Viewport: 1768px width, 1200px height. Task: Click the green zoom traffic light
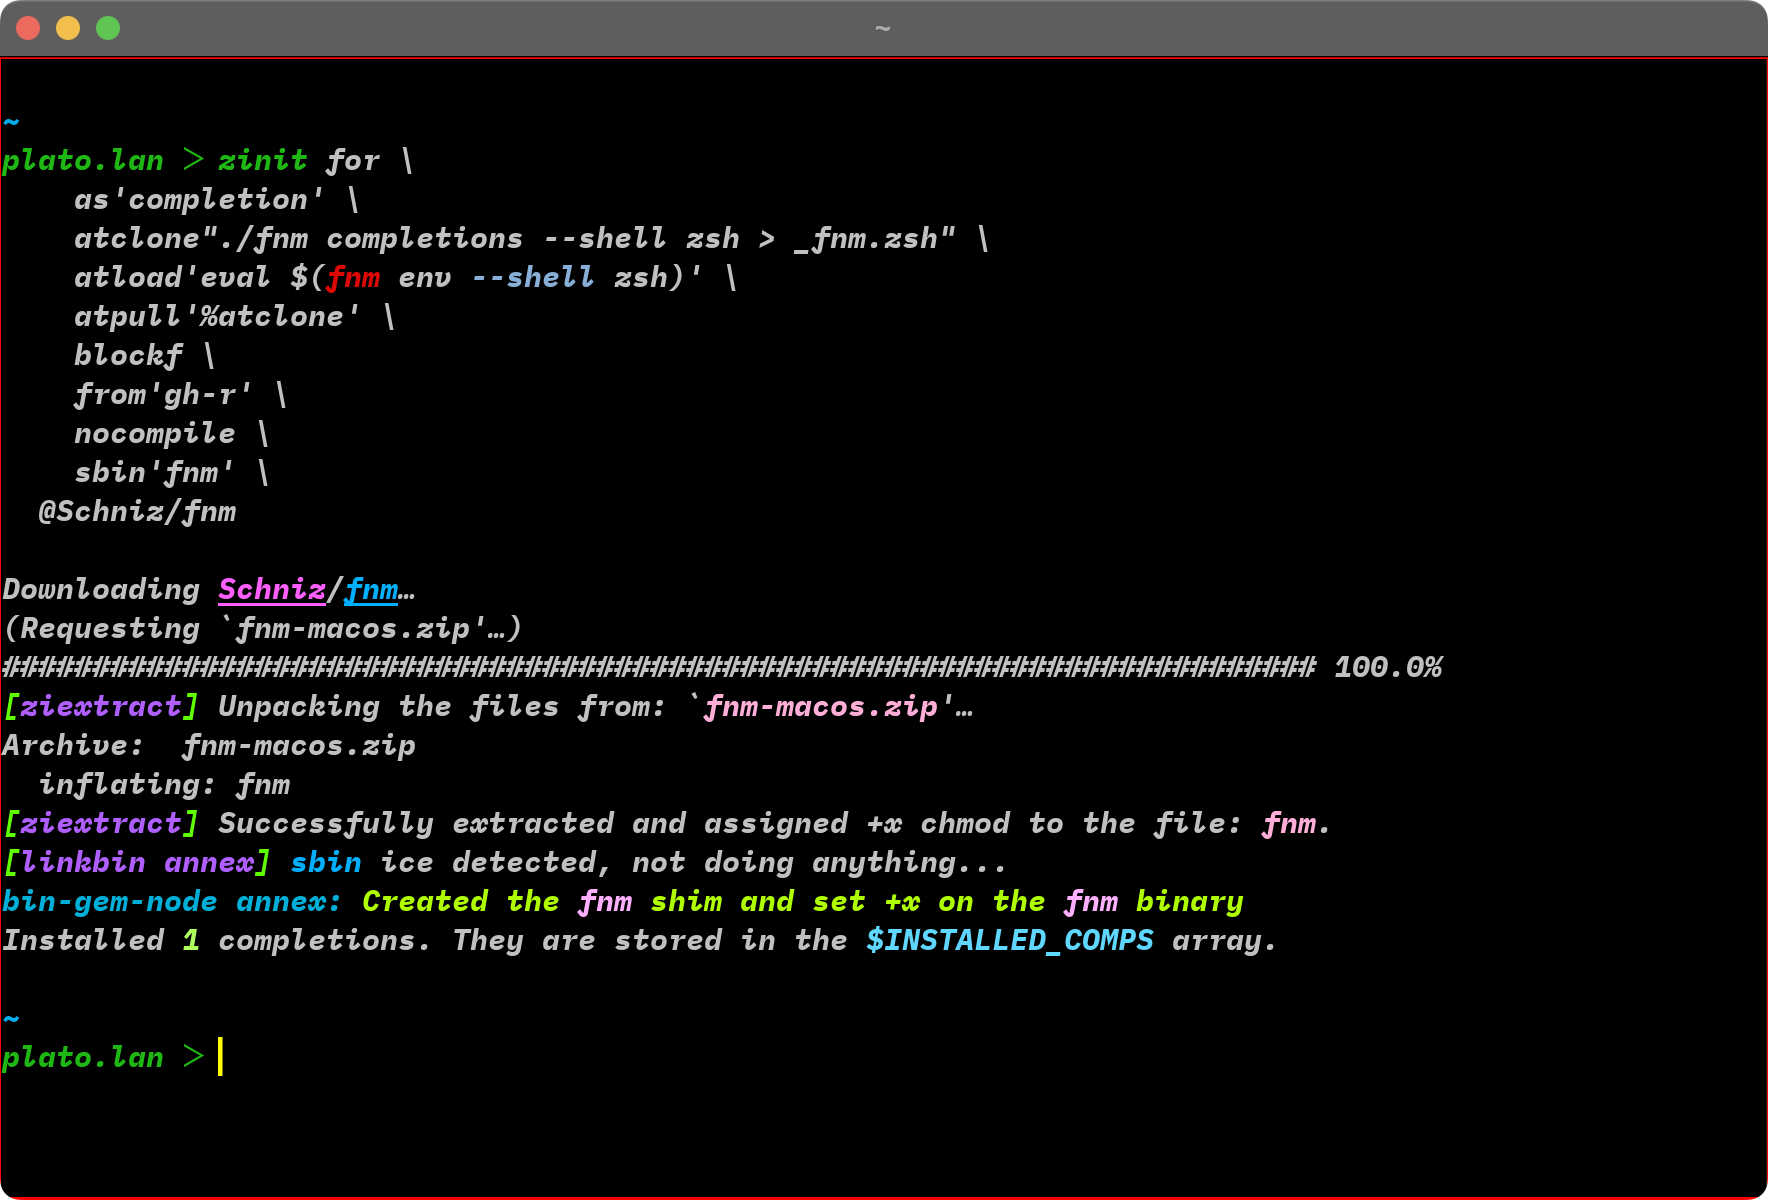point(106,28)
